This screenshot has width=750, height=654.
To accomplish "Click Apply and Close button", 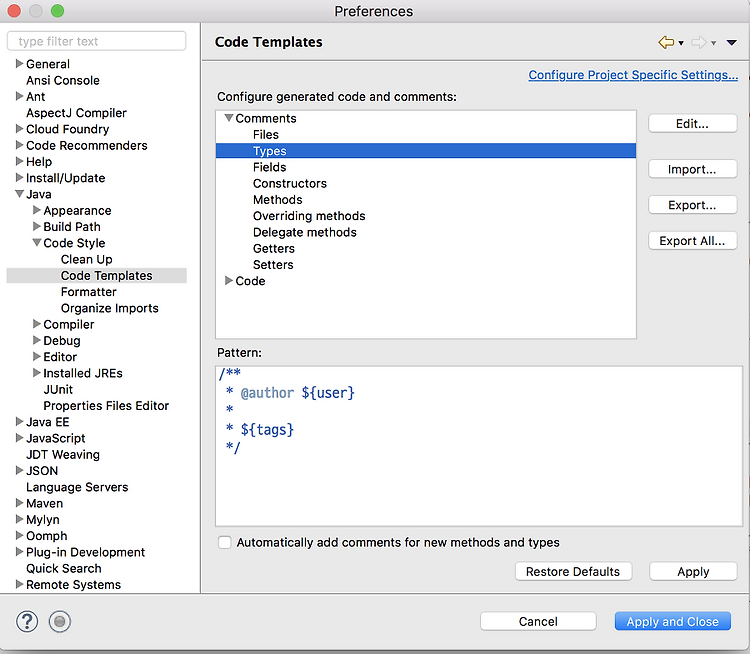I will pyautogui.click(x=673, y=621).
